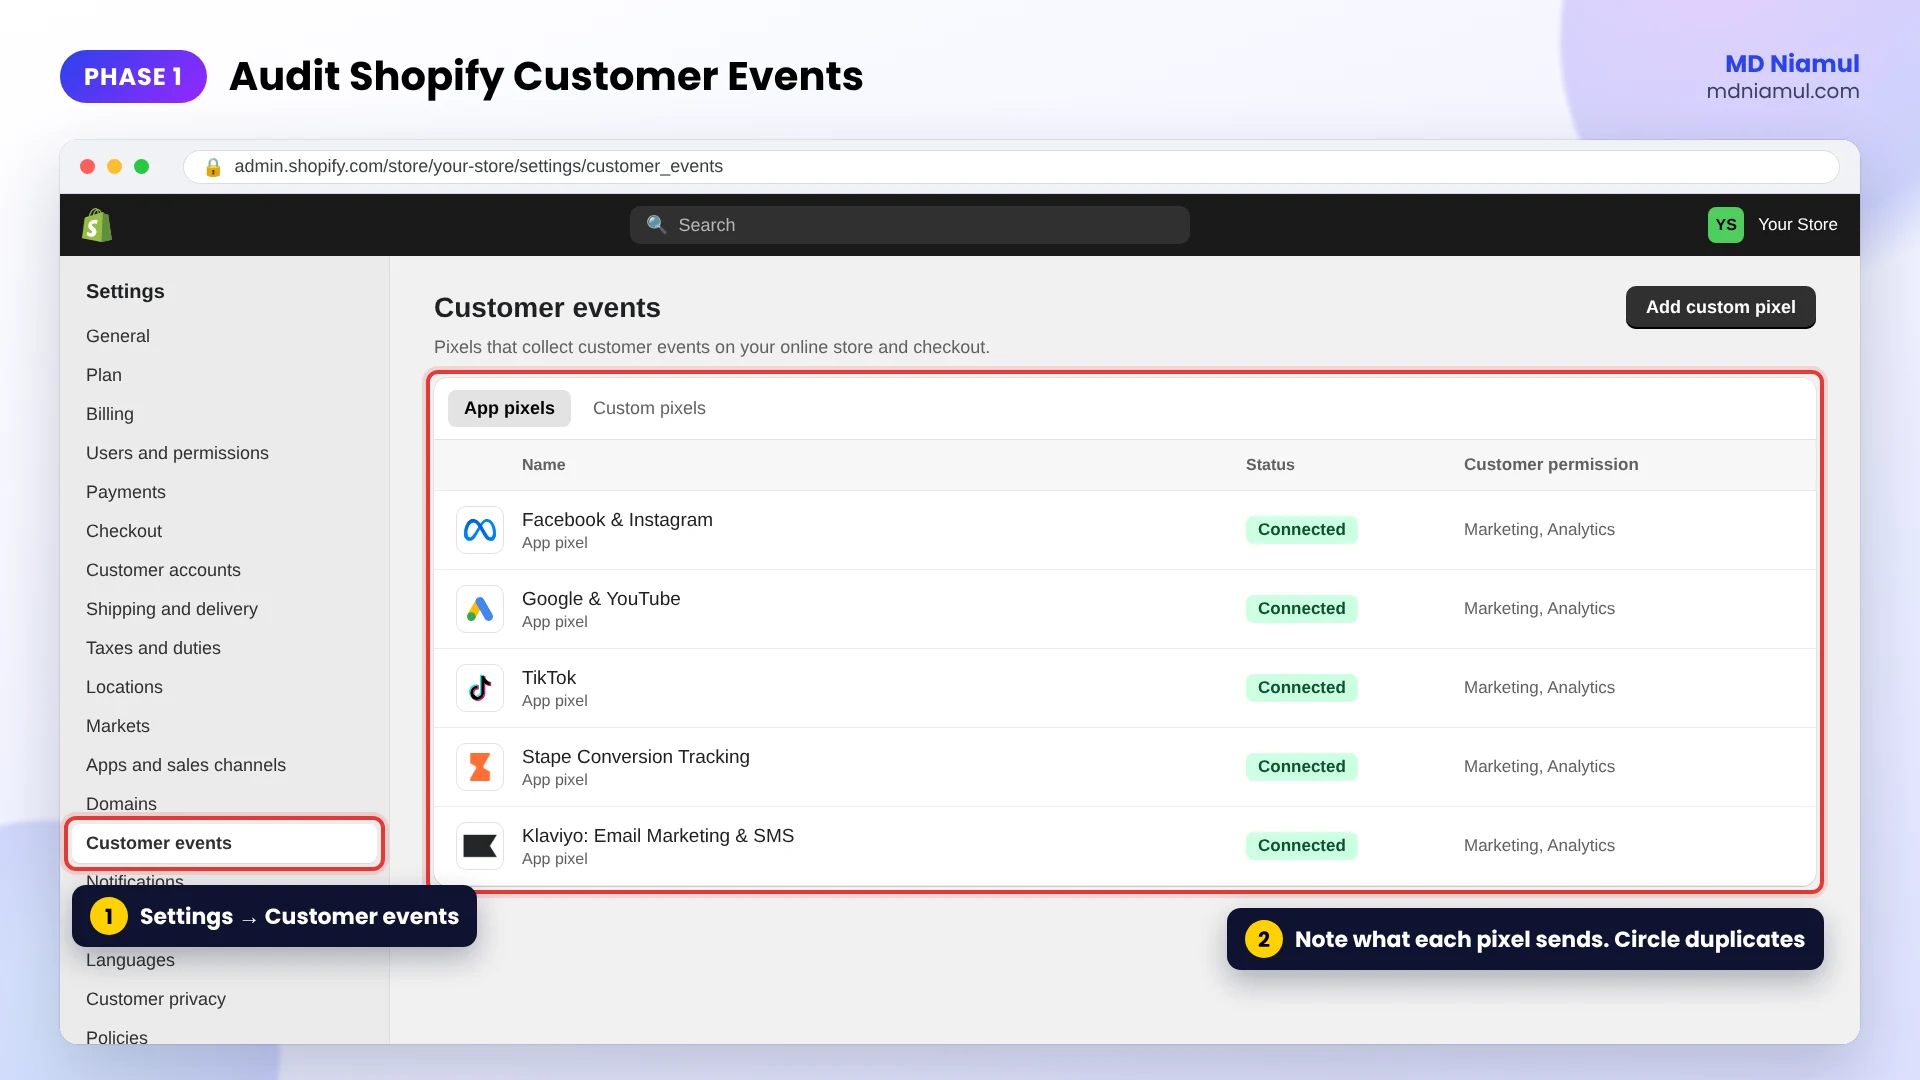This screenshot has width=1920, height=1080.
Task: Click the address bar padlock icon
Action: coord(212,167)
